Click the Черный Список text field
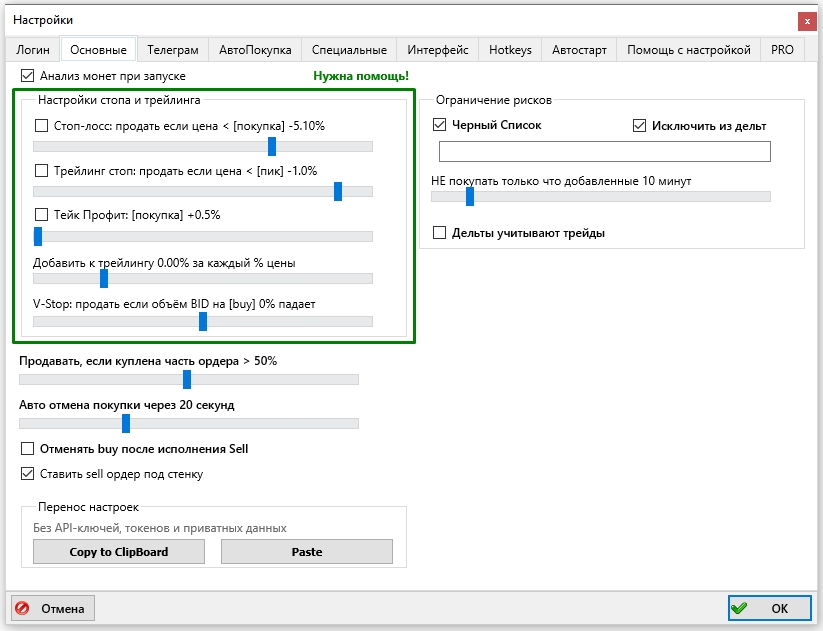Image resolution: width=823 pixels, height=631 pixels. point(605,151)
